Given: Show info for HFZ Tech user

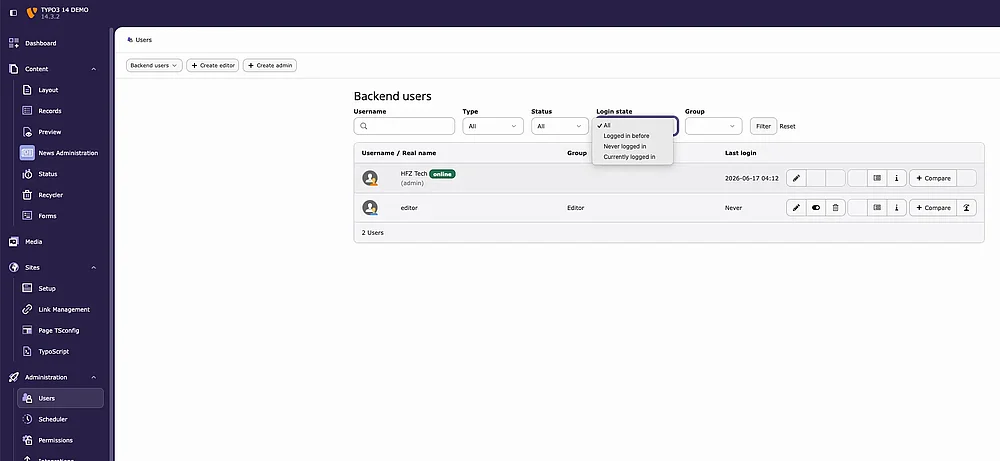Looking at the screenshot, I should click(x=897, y=179).
